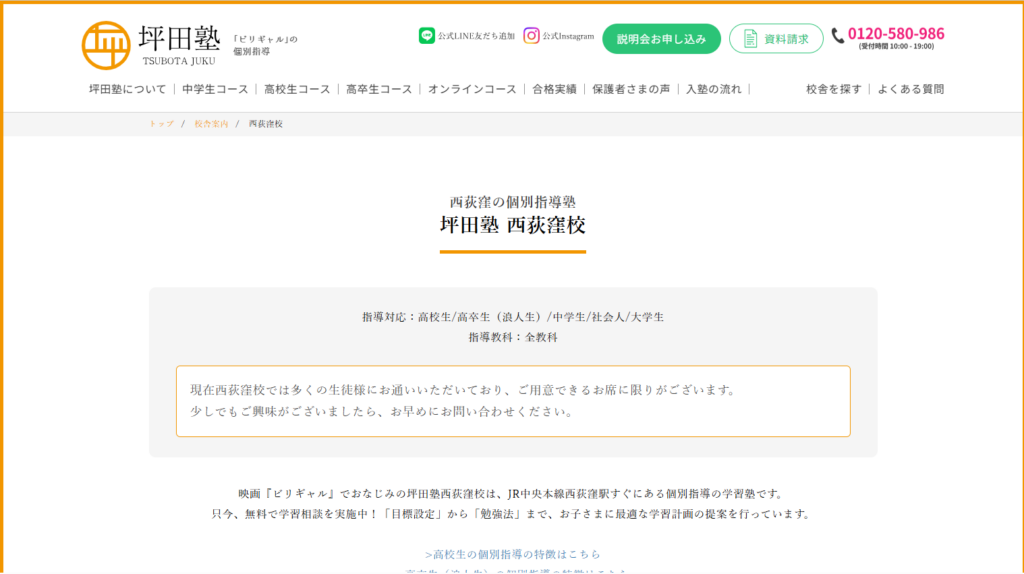Select 高校生コース in navigation

click(297, 89)
